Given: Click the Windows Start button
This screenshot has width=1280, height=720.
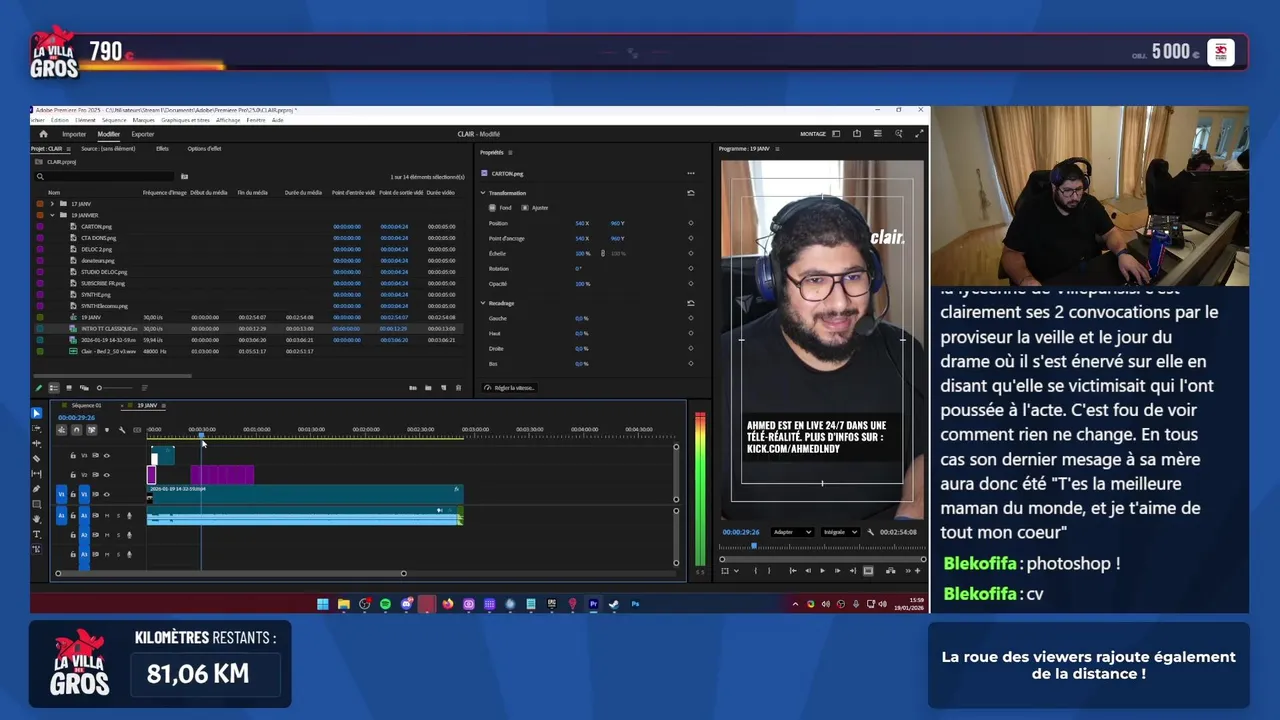Looking at the screenshot, I should pyautogui.click(x=322, y=604).
